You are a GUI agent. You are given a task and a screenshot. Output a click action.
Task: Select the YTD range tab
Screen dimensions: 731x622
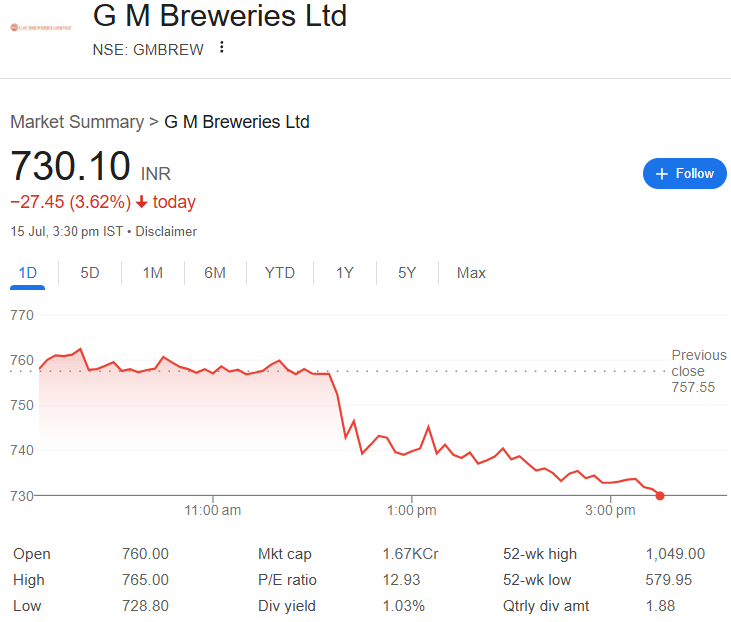click(280, 273)
